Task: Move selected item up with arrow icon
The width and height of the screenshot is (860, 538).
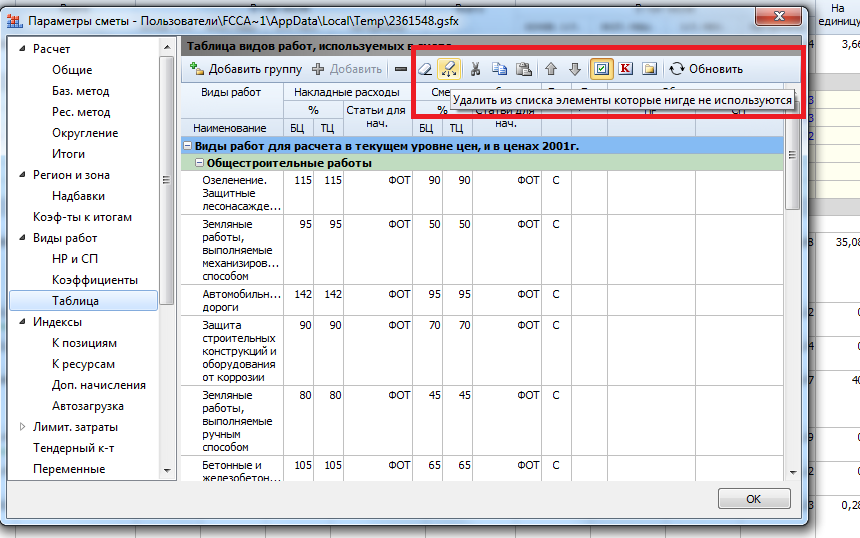Action: point(551,69)
